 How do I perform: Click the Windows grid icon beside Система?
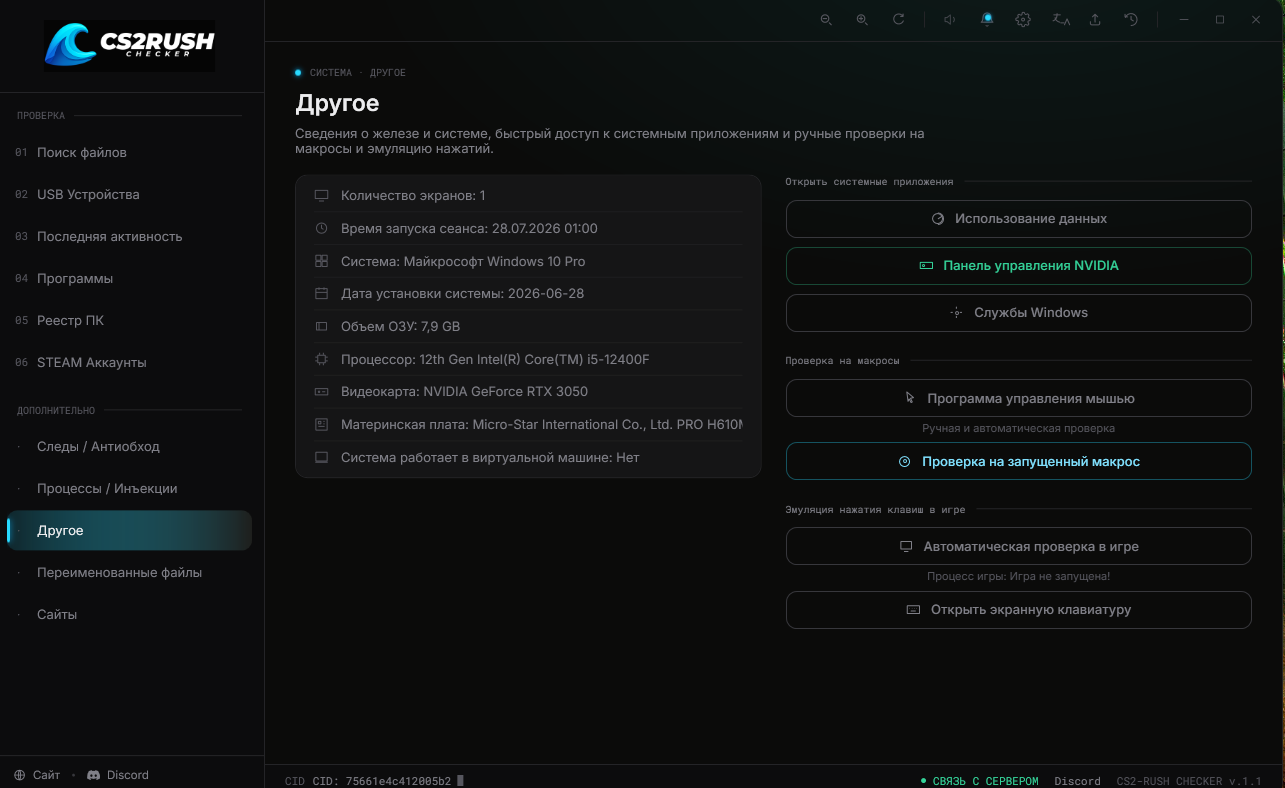(321, 261)
